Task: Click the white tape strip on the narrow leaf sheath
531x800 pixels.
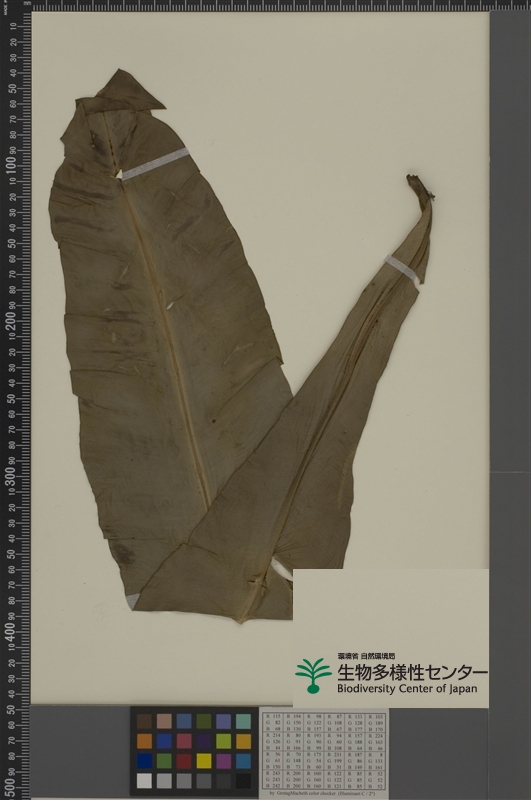Action: [402, 268]
